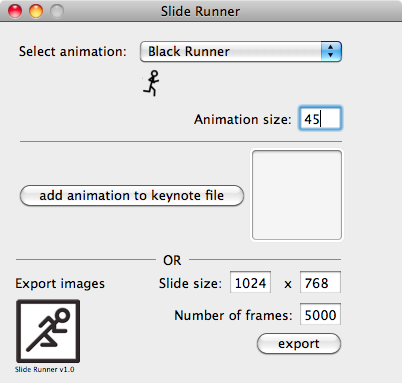Click the Slide size label
The height and width of the screenshot is (383, 402).
190,283
